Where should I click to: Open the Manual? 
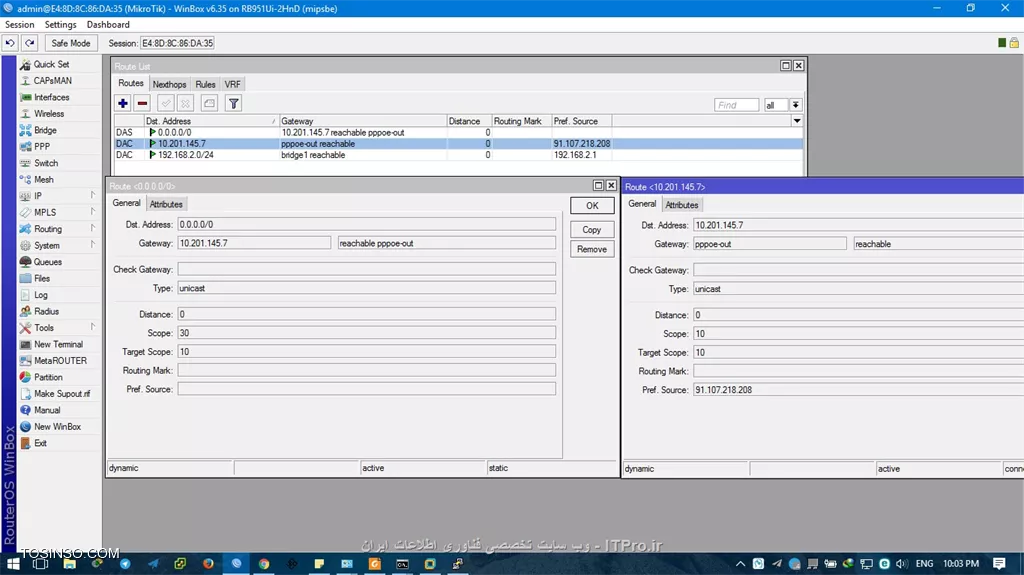[x=47, y=410]
